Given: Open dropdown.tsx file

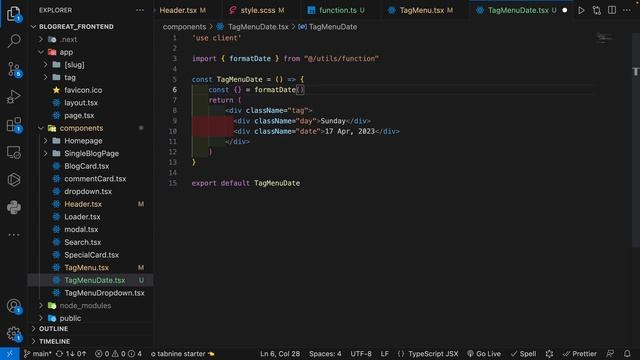Looking at the screenshot, I should pos(88,191).
